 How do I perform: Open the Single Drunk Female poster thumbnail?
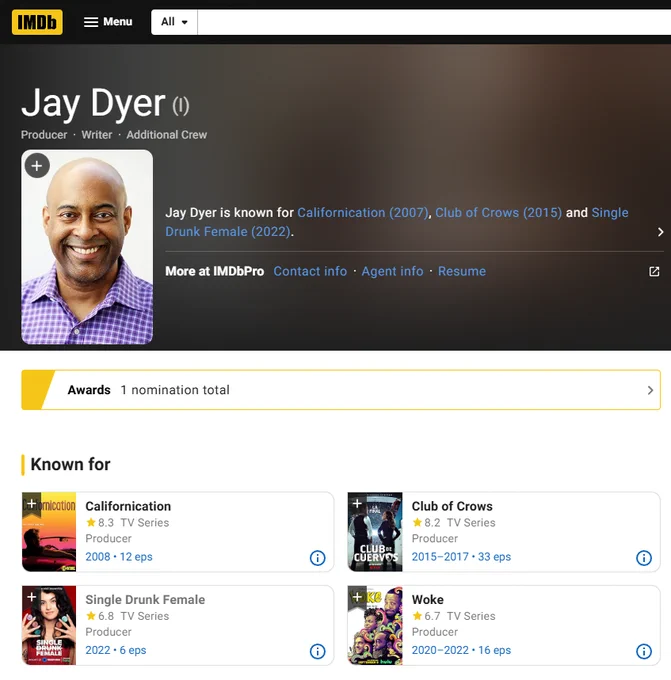[49, 625]
